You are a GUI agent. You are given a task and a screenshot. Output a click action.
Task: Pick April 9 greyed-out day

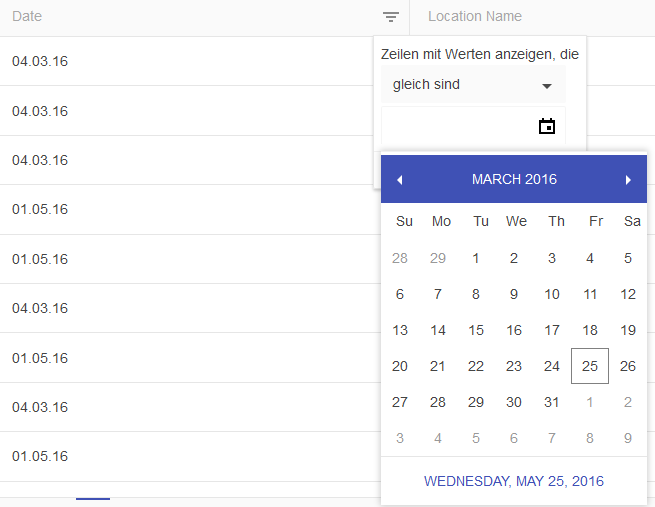628,438
